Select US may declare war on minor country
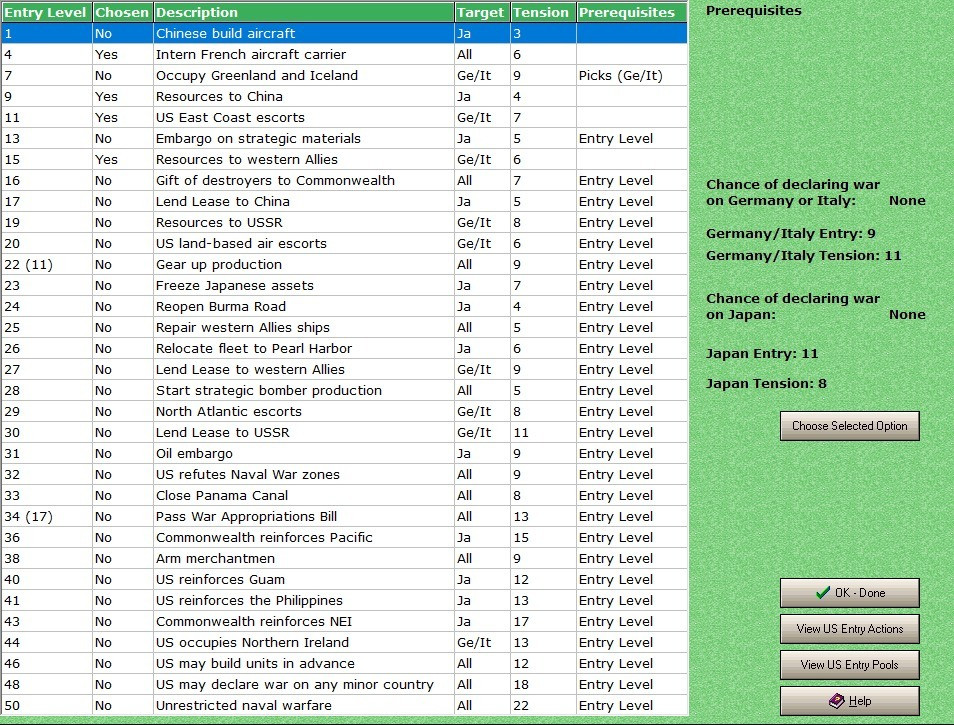The width and height of the screenshot is (954, 725). pyautogui.click(x=344, y=684)
